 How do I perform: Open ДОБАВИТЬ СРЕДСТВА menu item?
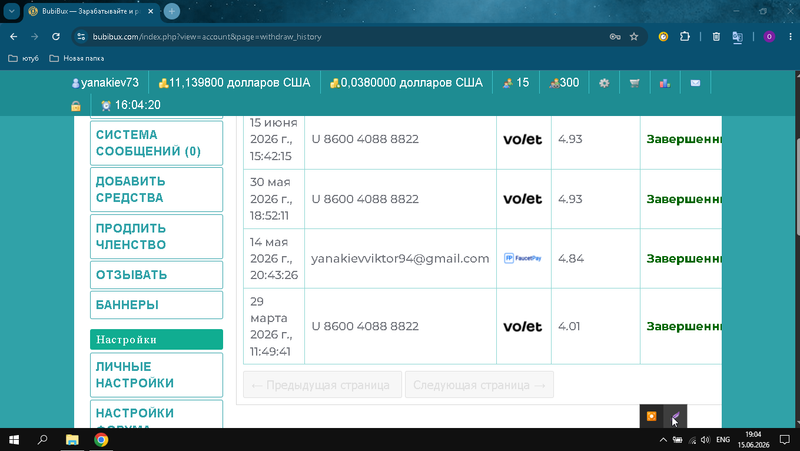(x=157, y=189)
